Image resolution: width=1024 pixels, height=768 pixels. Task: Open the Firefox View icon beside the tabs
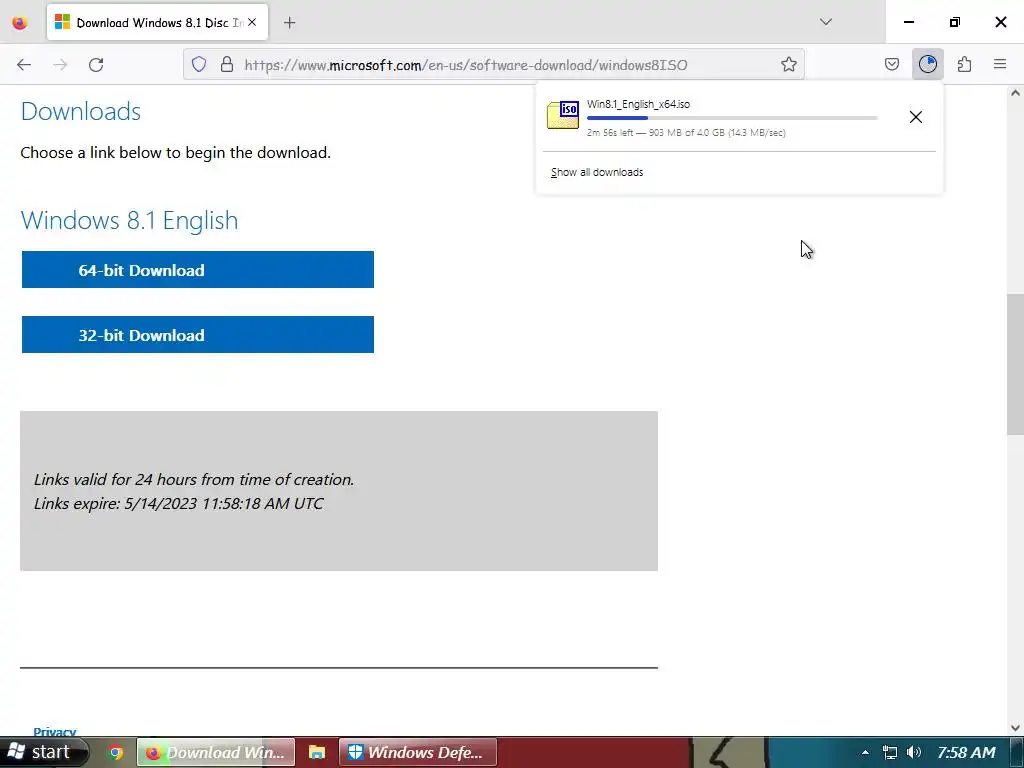coord(20,23)
